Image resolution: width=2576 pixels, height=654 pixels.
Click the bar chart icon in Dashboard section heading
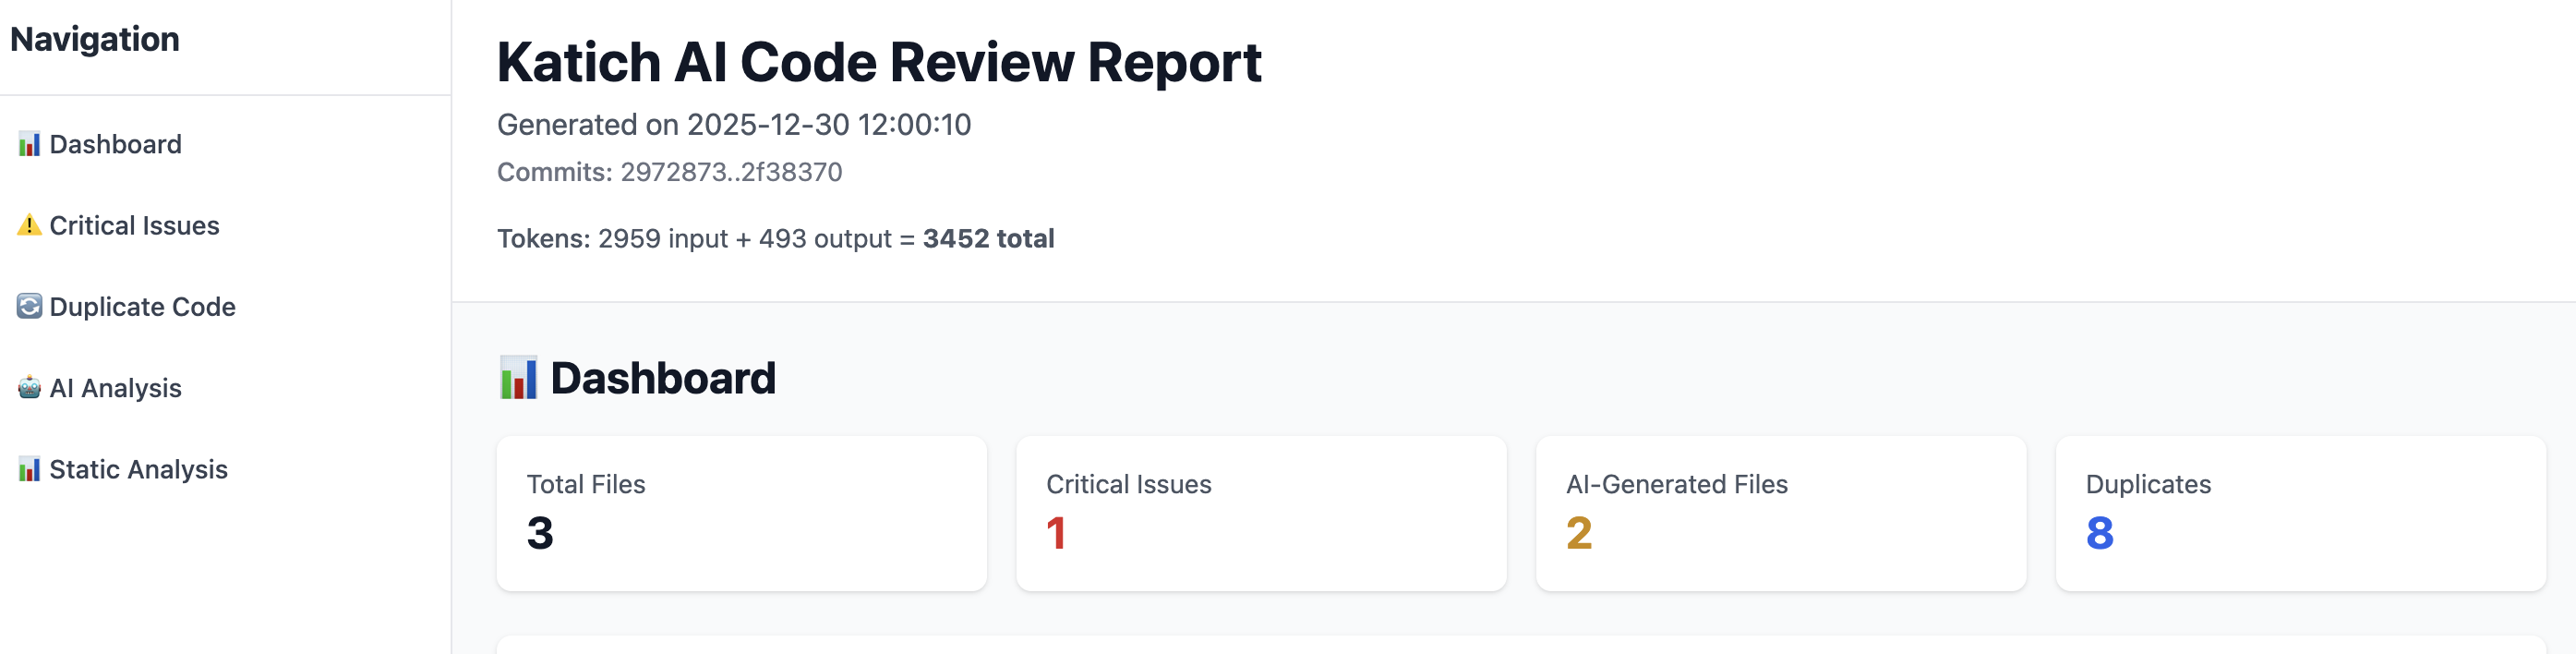point(518,378)
